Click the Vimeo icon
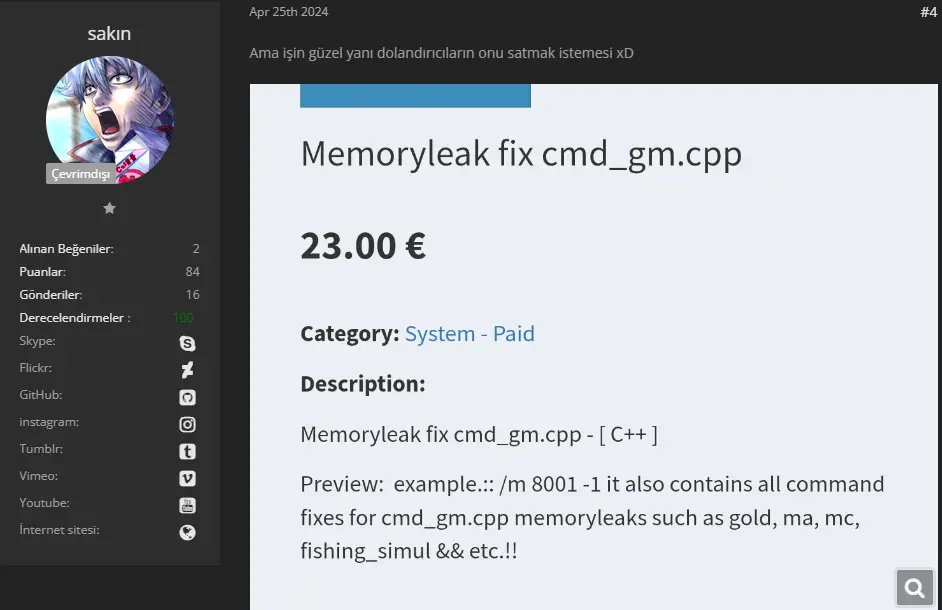The width and height of the screenshot is (942, 610). (187, 478)
